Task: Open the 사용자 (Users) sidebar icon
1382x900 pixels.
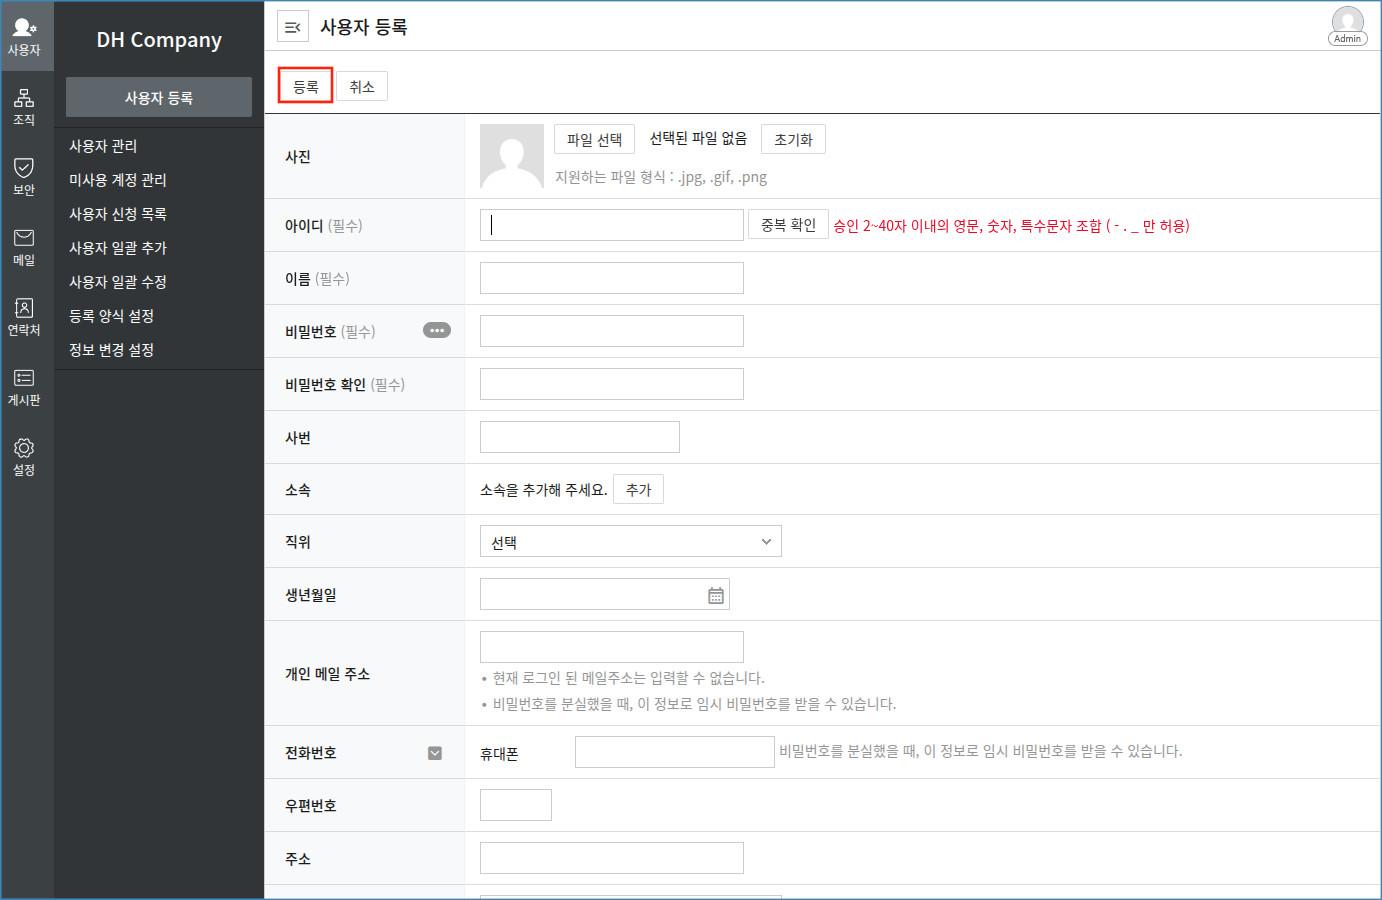Action: (24, 36)
